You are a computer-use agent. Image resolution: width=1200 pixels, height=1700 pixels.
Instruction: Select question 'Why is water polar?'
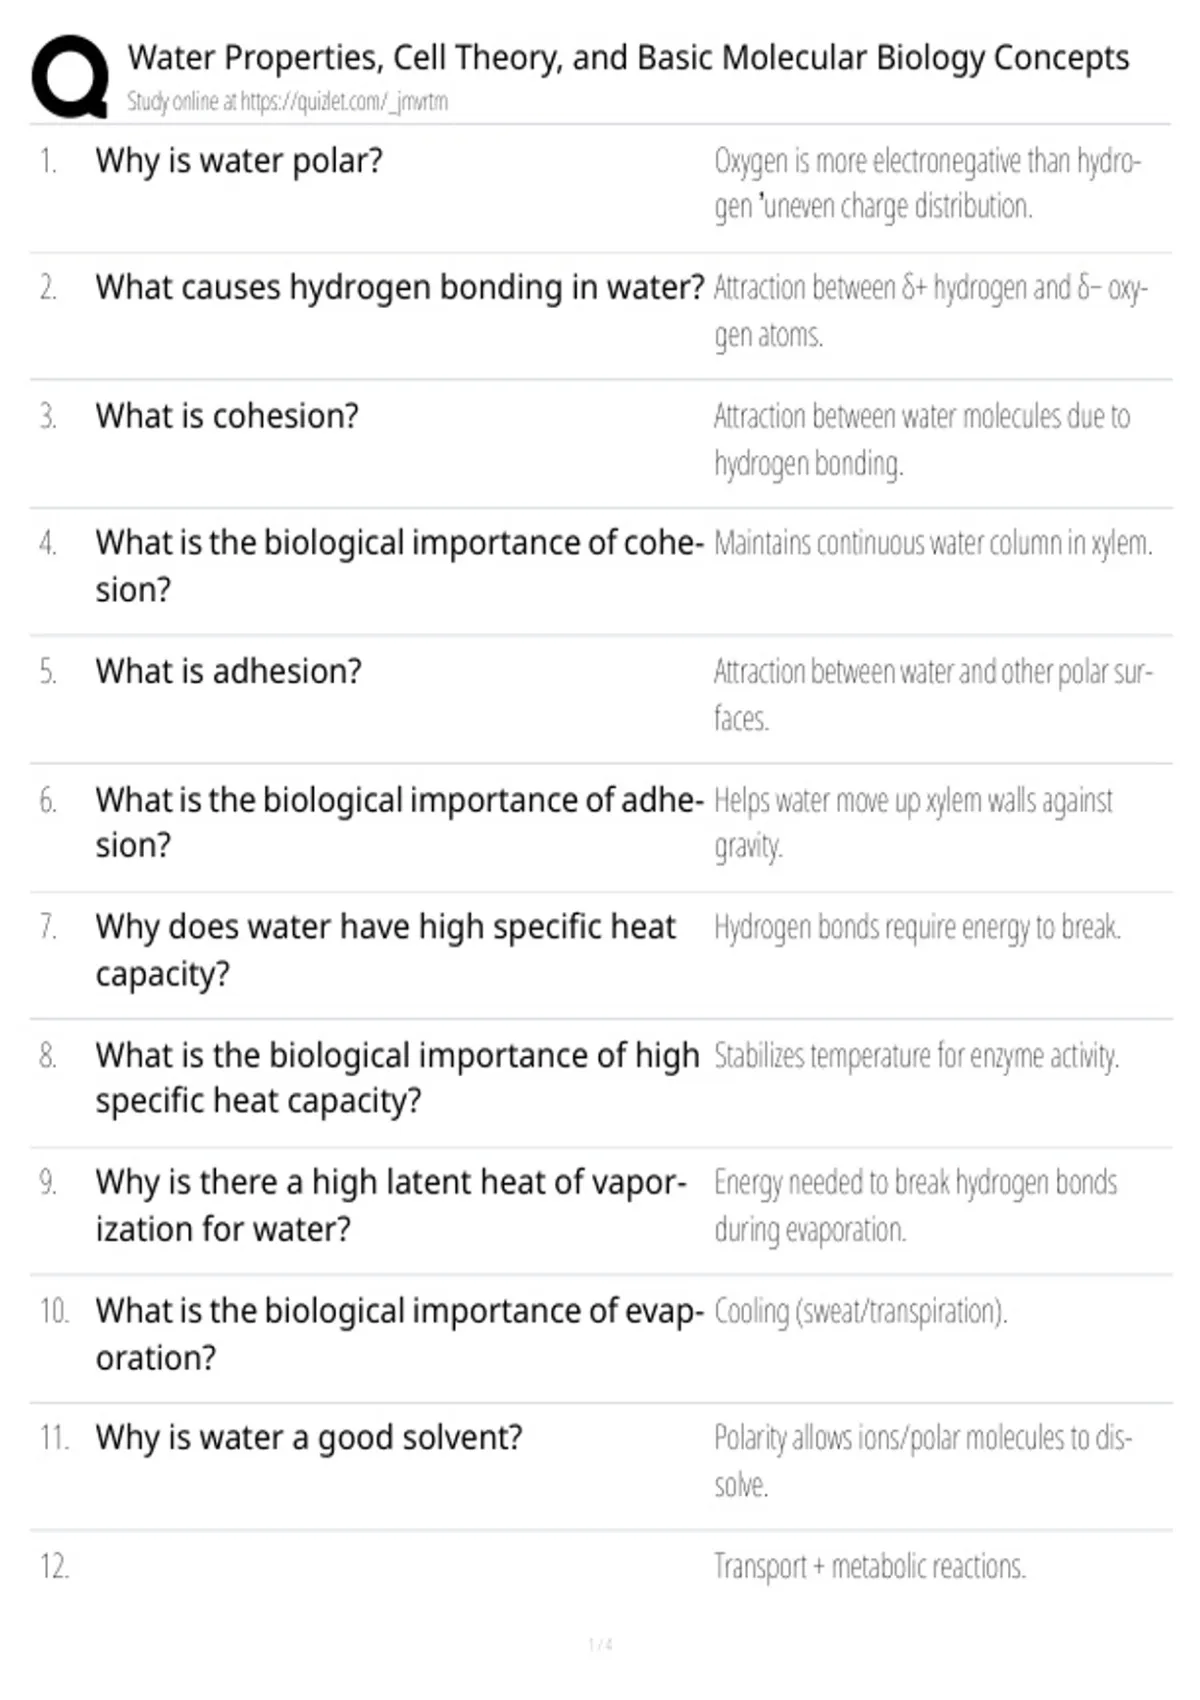pyautogui.click(x=239, y=161)
